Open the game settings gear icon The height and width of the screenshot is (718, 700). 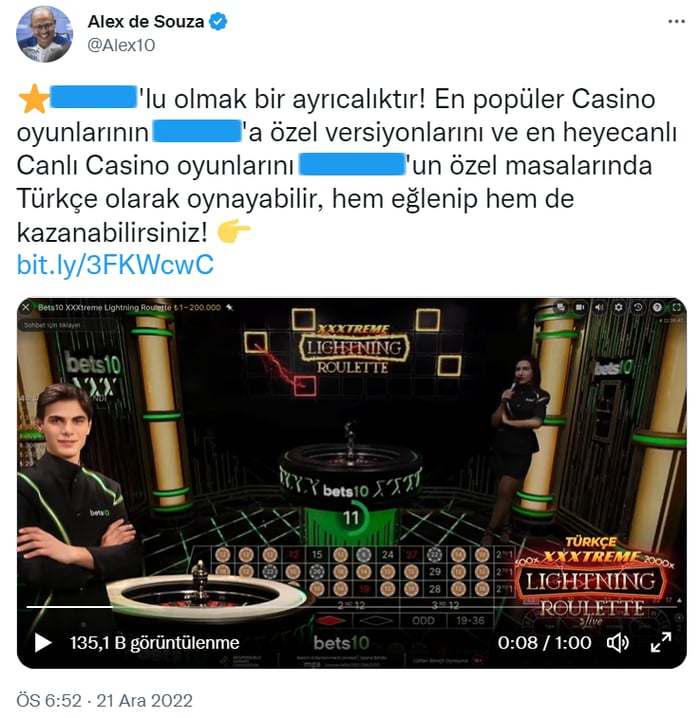618,307
